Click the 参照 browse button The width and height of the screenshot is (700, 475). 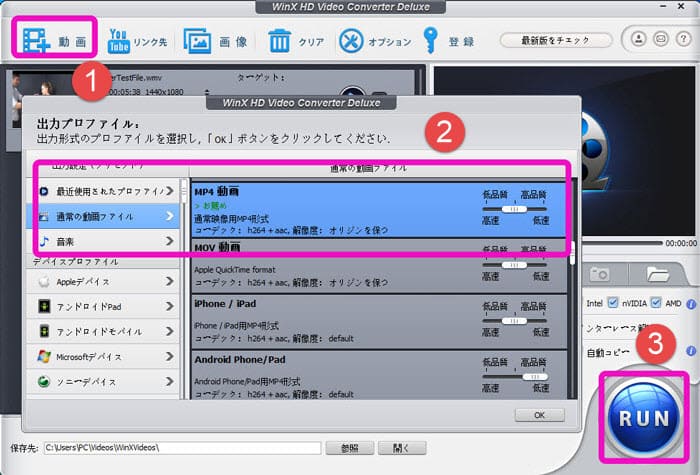350,448
